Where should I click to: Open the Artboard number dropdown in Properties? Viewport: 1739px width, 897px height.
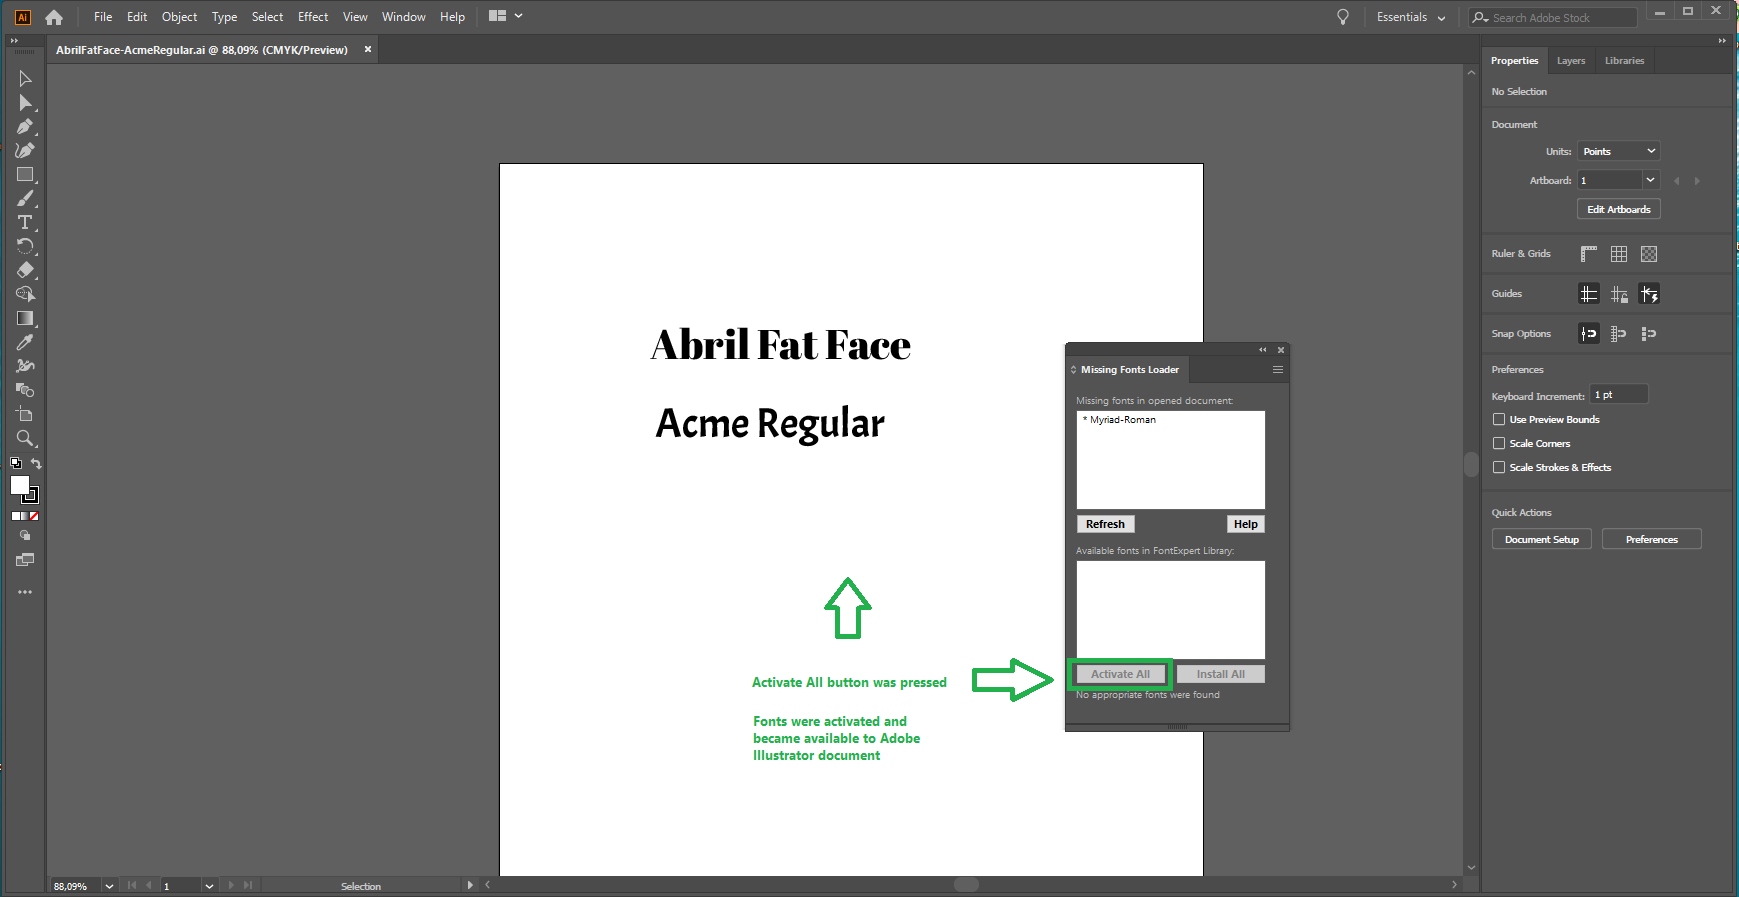pos(1651,180)
